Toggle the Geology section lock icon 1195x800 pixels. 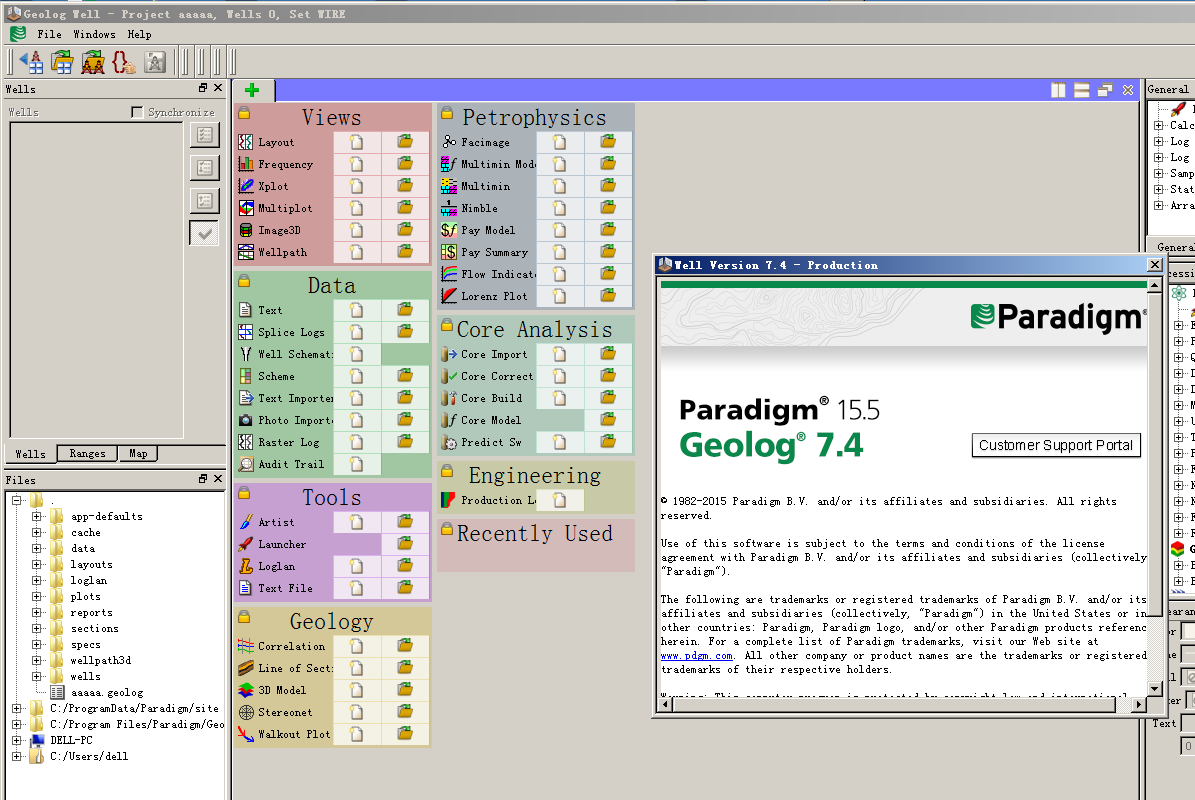(x=244, y=616)
